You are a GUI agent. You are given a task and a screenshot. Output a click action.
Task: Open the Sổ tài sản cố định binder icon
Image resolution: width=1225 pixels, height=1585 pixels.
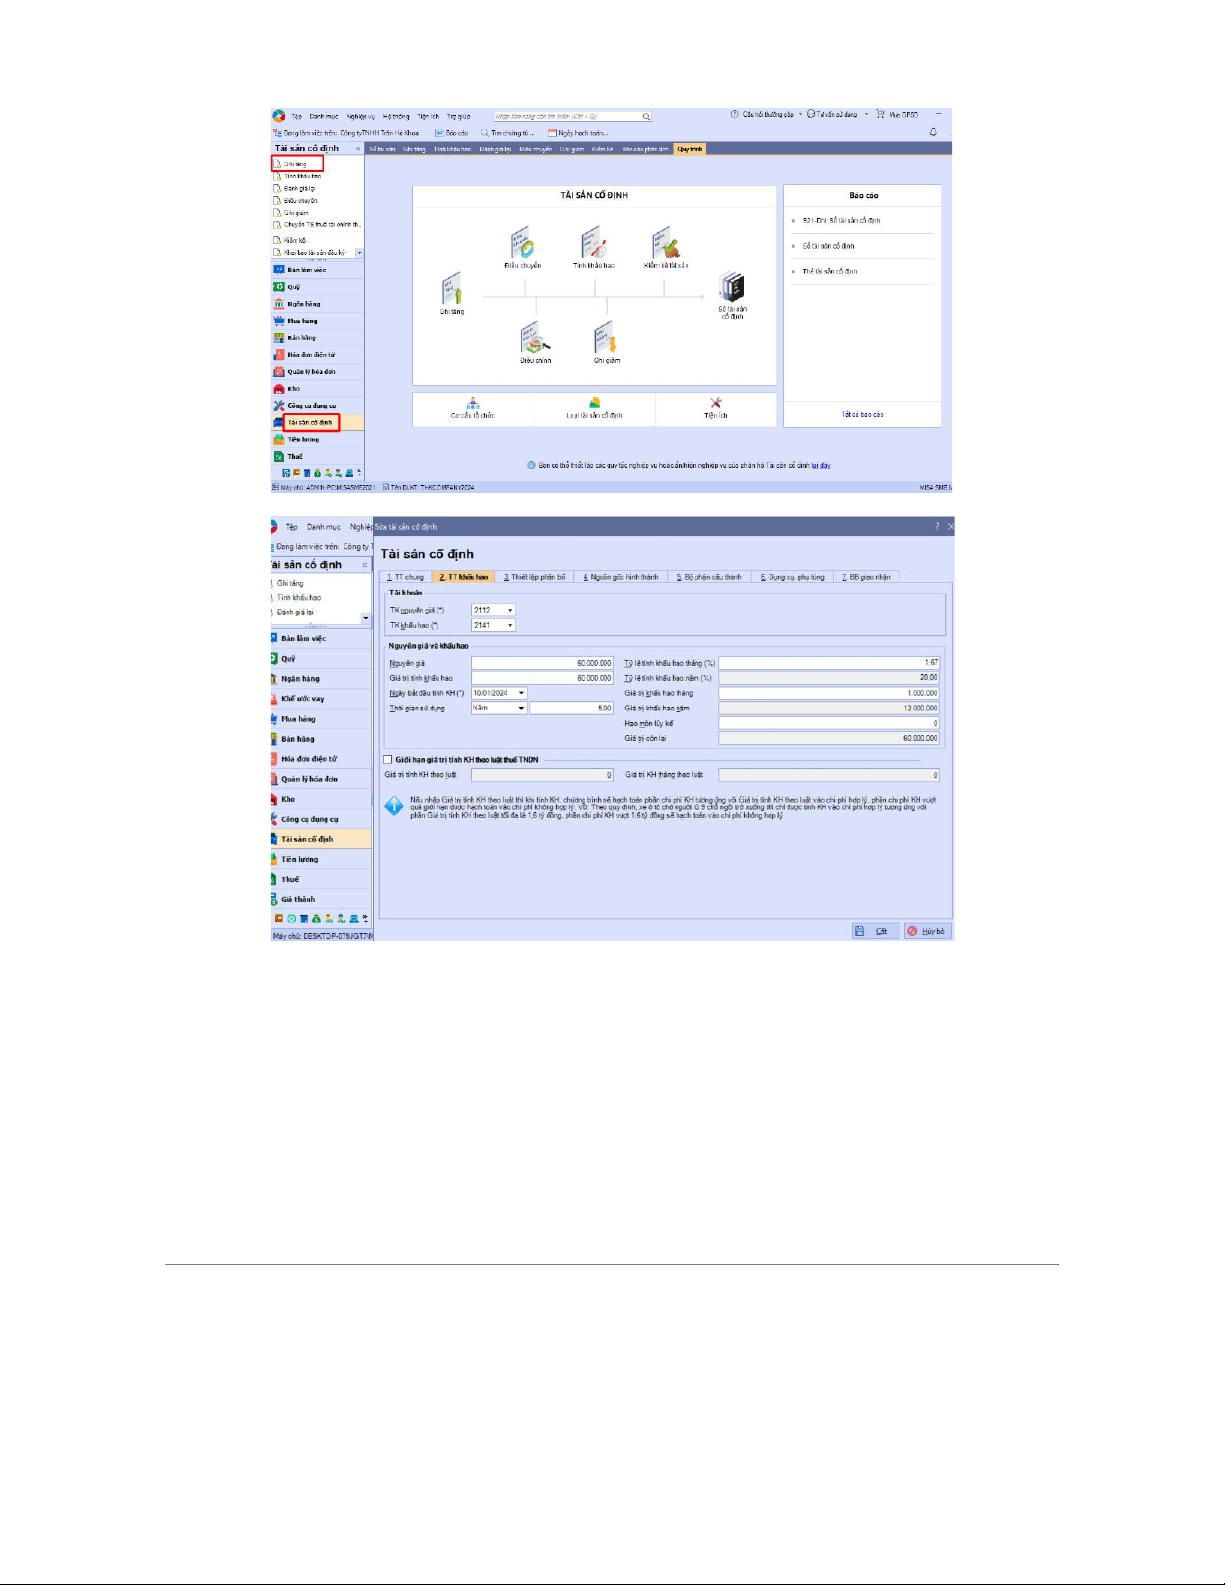pos(732,288)
